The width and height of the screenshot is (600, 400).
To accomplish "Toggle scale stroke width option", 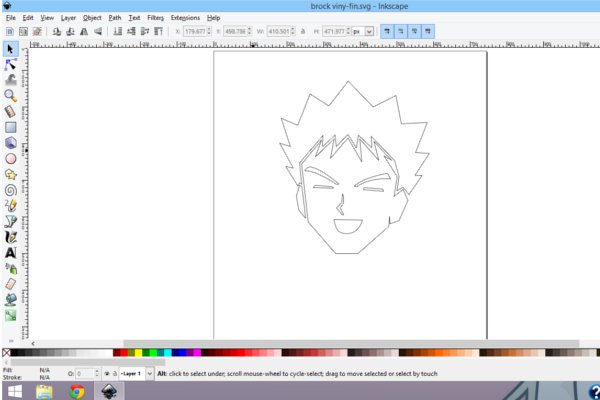I will 387,31.
